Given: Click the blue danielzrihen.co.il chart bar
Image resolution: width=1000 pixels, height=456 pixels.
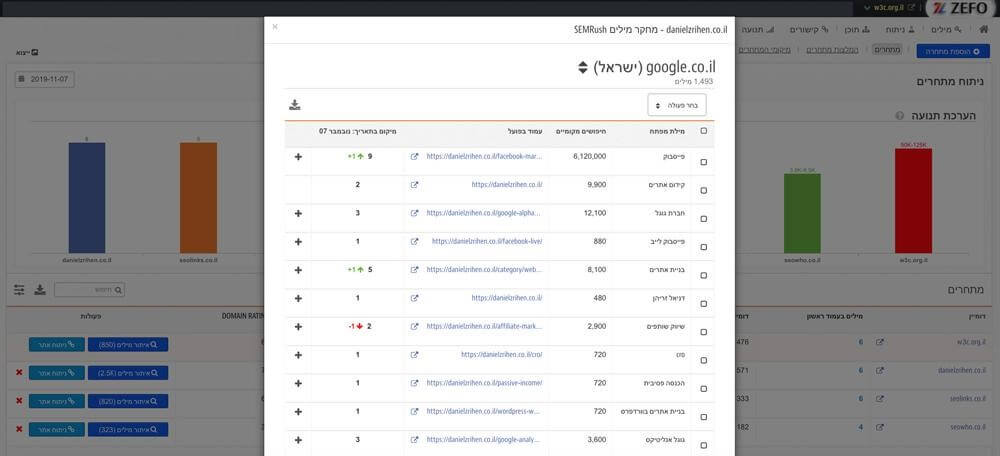Looking at the screenshot, I should tap(87, 198).
